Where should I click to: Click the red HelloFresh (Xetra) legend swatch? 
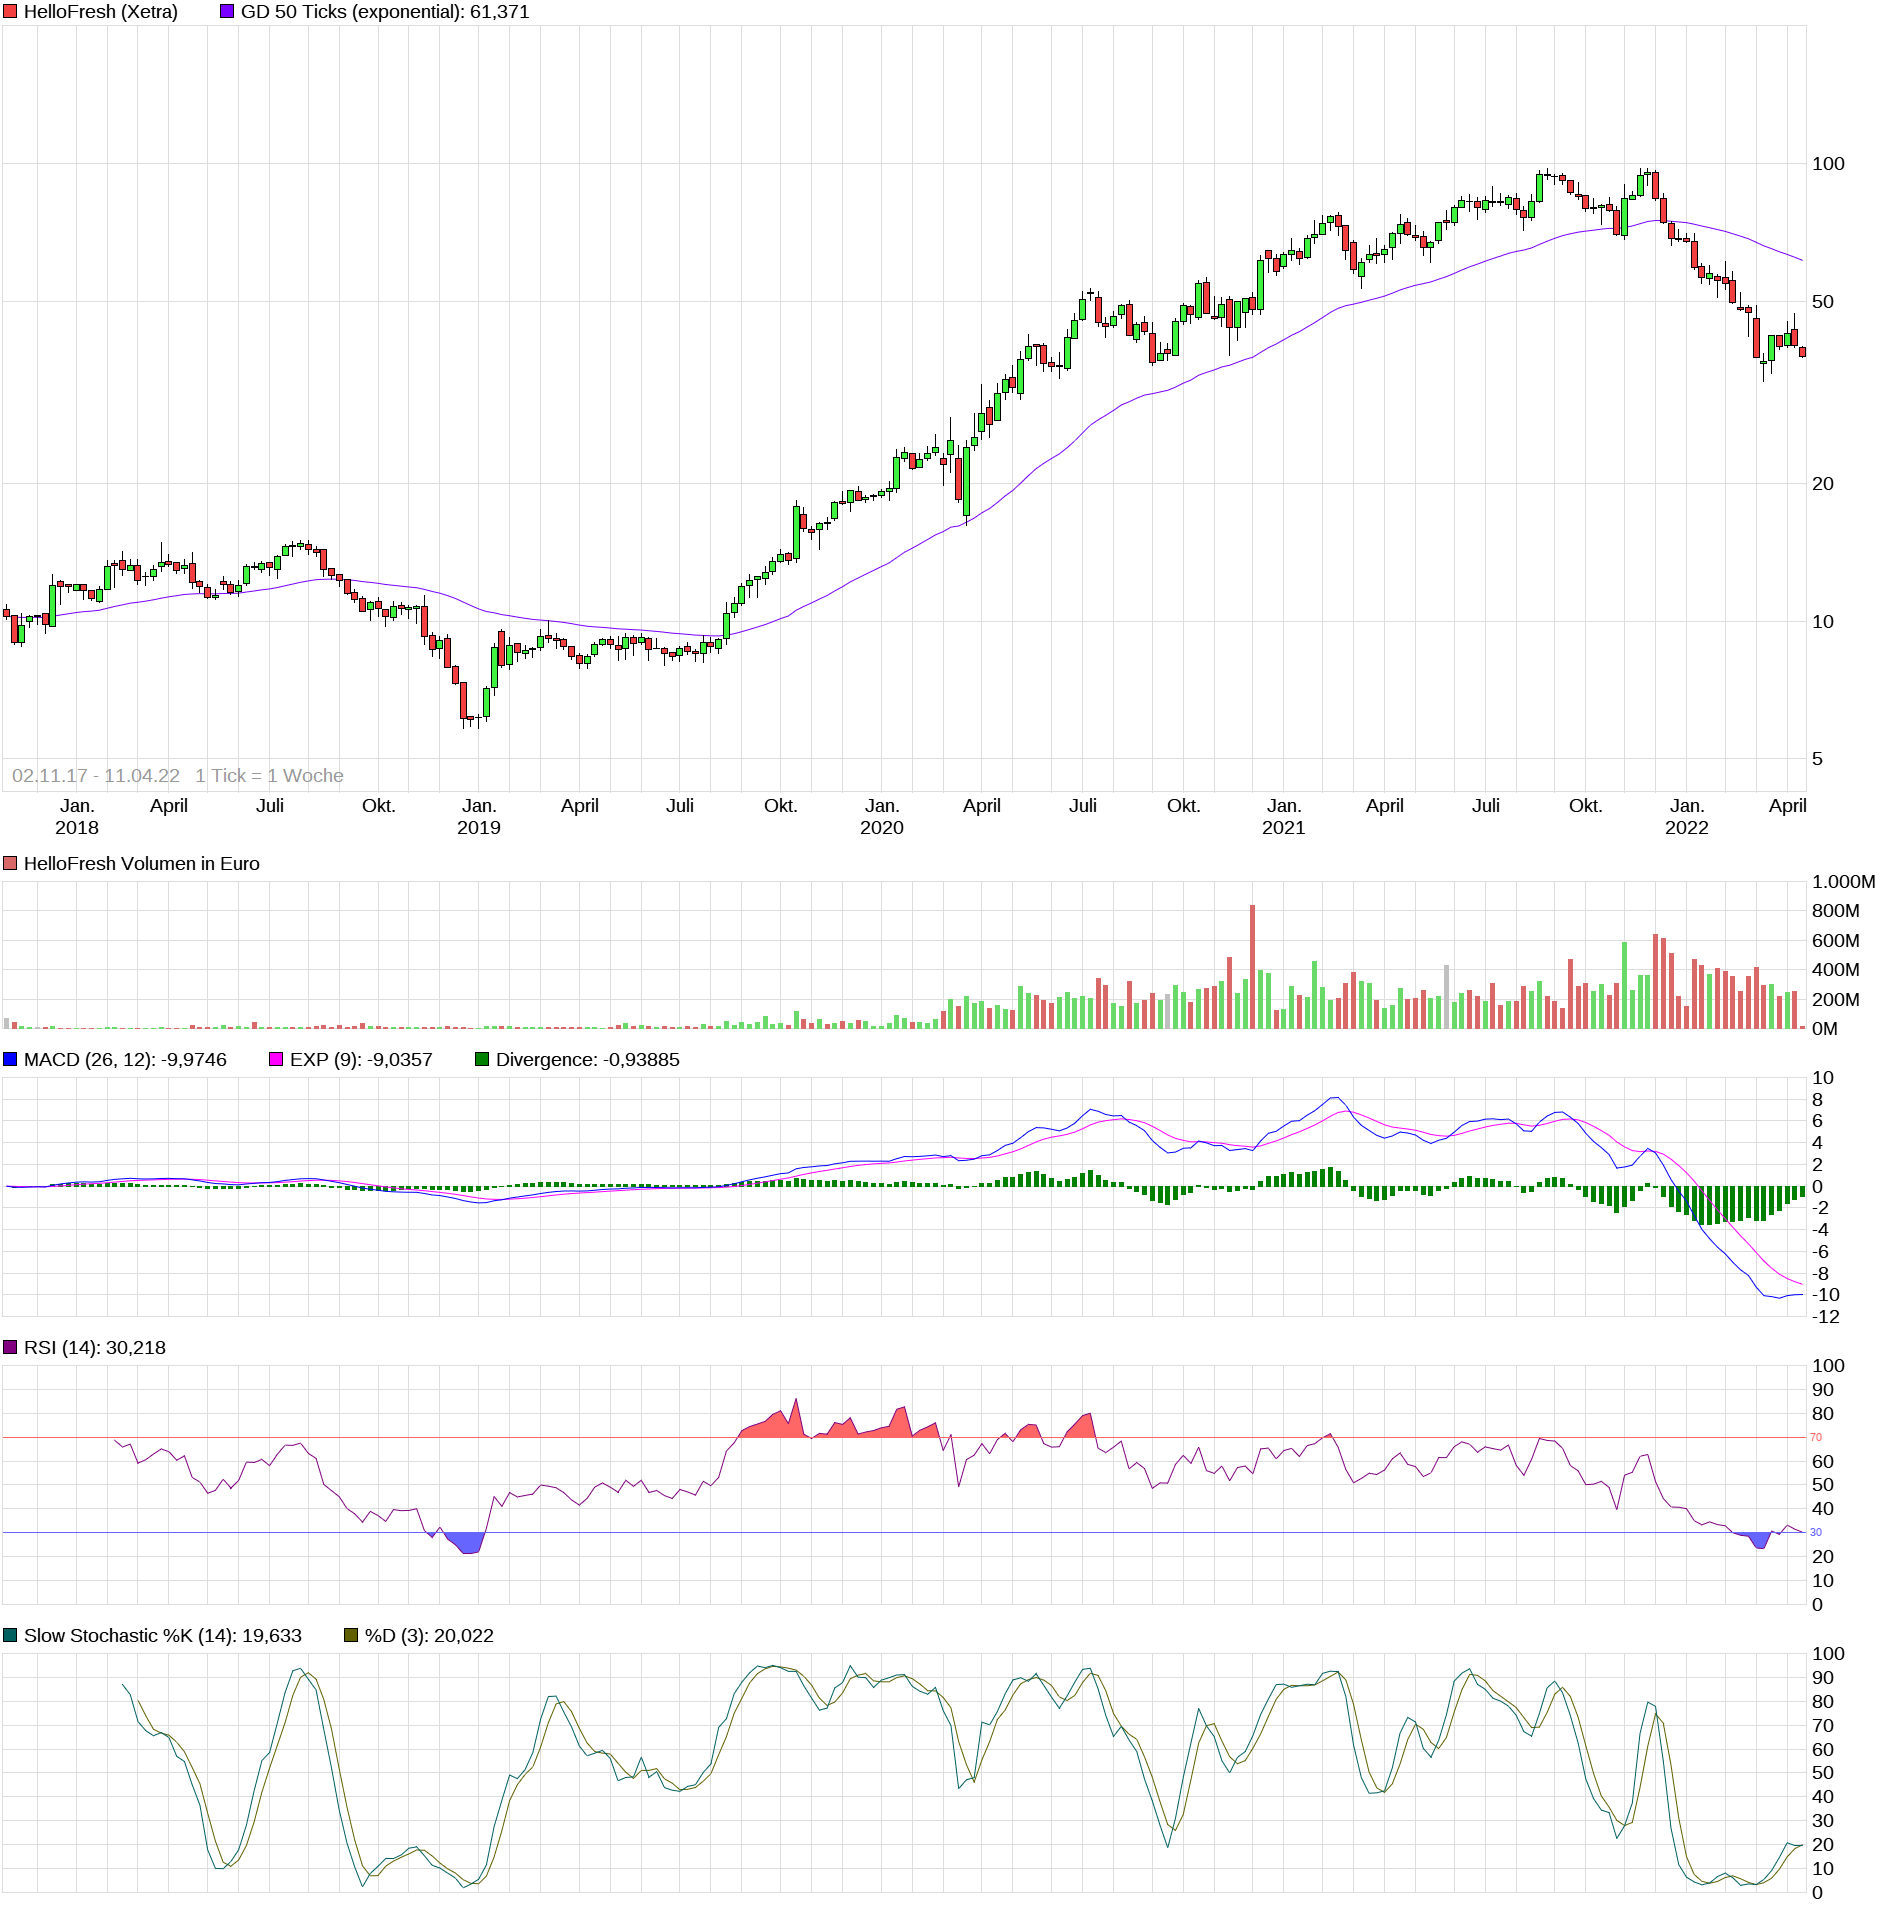pos(10,12)
